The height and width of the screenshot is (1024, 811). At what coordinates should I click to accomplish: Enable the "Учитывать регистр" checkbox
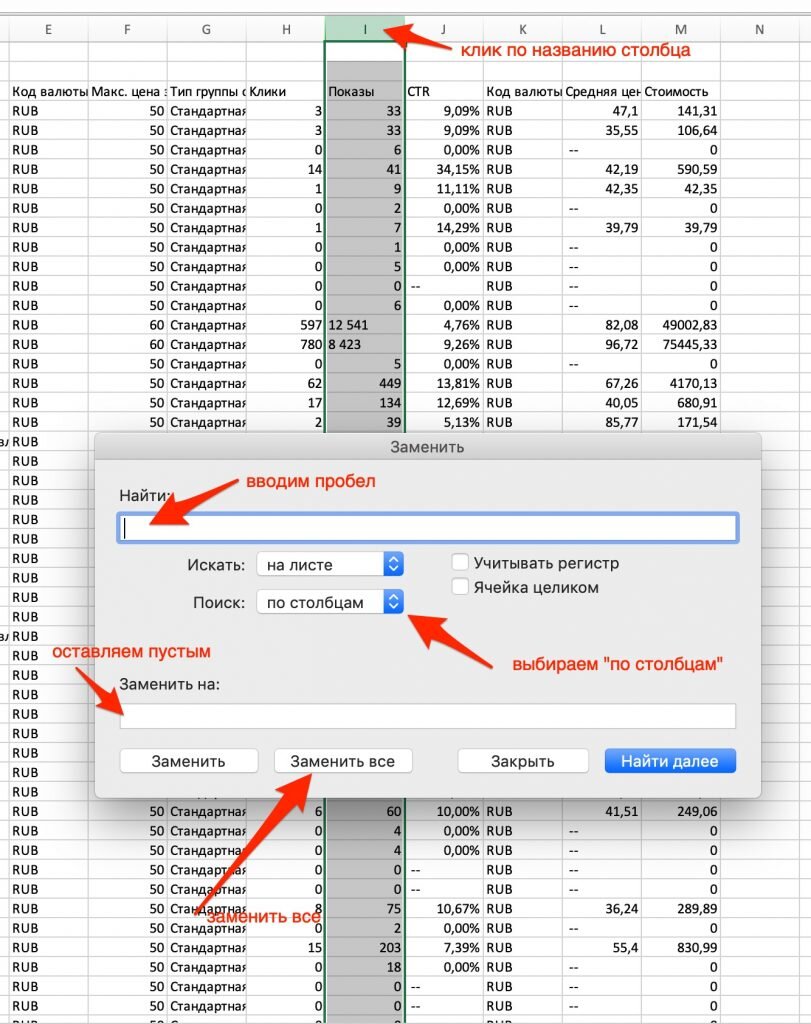click(459, 562)
